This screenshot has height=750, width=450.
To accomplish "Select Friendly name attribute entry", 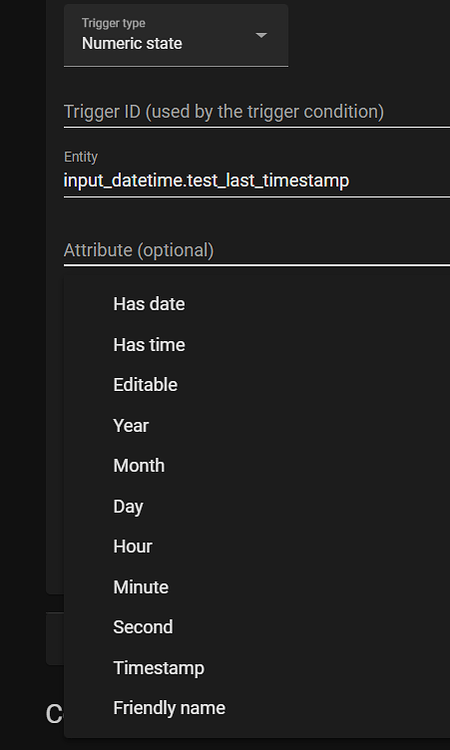I will 257,708.
